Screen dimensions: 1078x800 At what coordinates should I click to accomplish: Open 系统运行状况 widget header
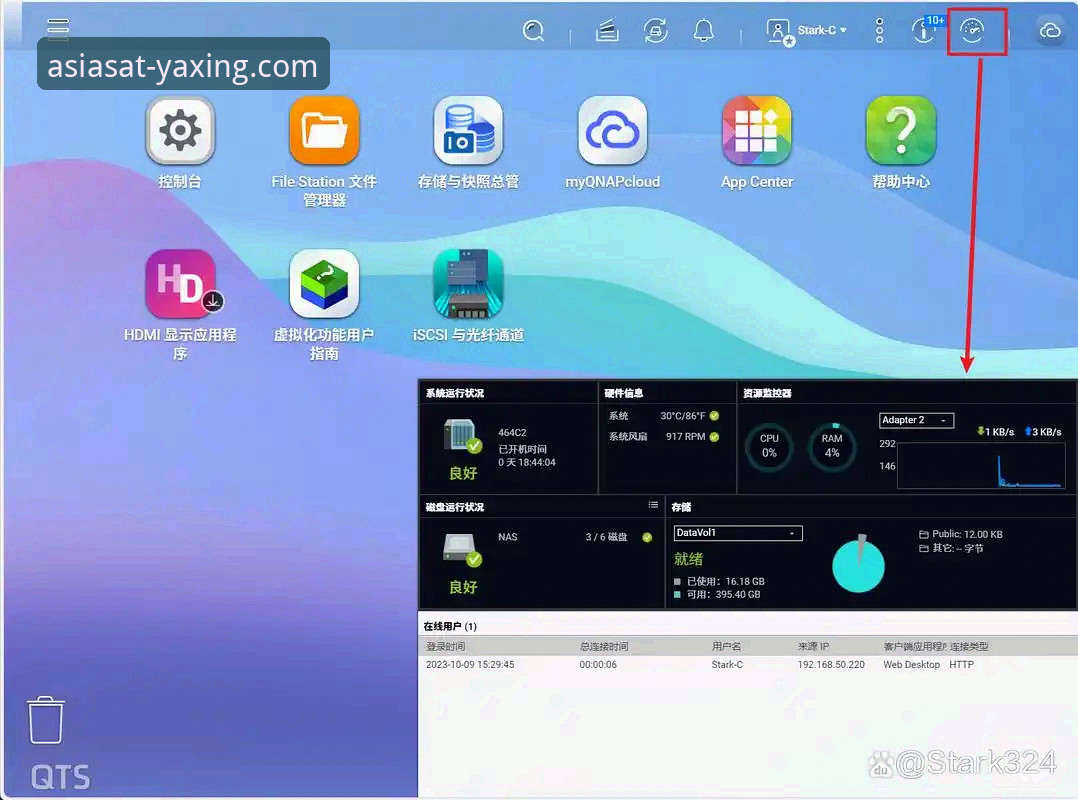[454, 393]
